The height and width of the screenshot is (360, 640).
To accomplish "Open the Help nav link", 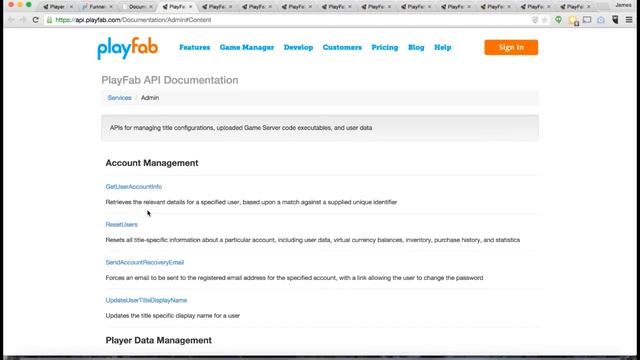I will (x=442, y=47).
